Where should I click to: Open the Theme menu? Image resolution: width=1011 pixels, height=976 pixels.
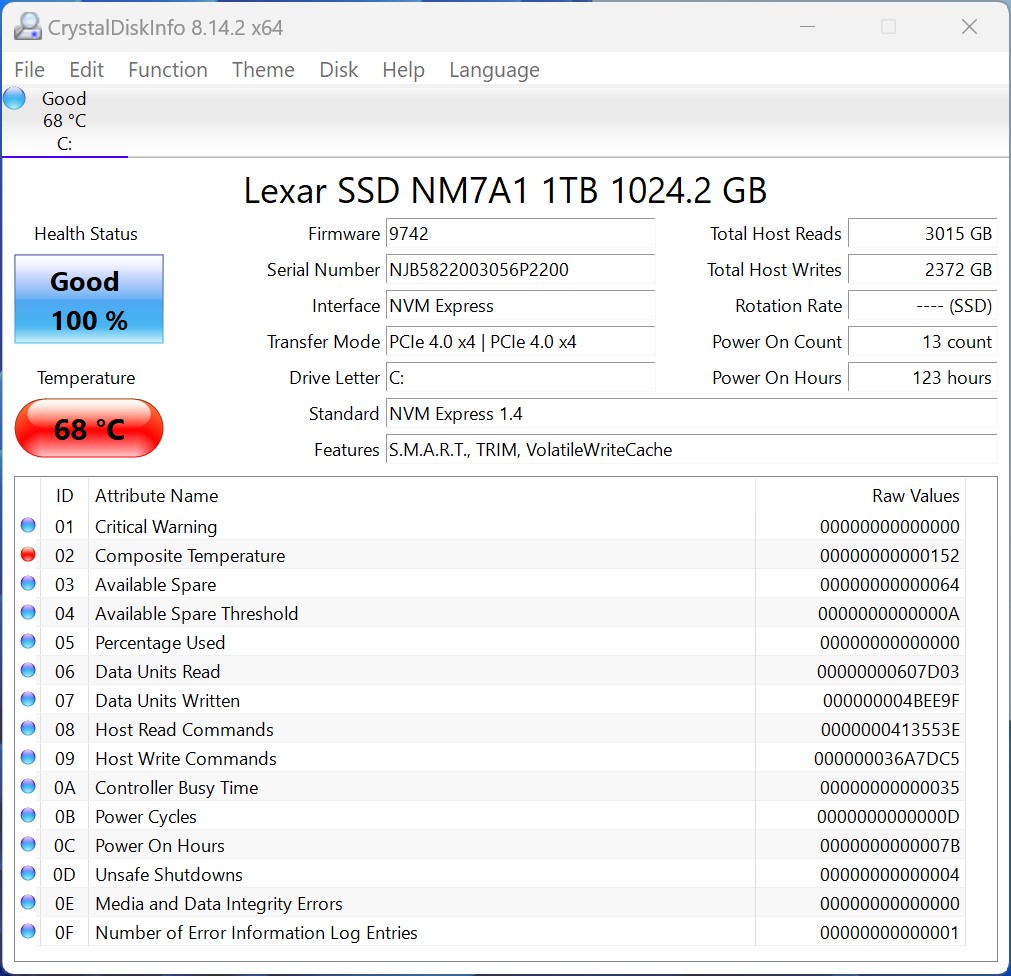point(263,70)
